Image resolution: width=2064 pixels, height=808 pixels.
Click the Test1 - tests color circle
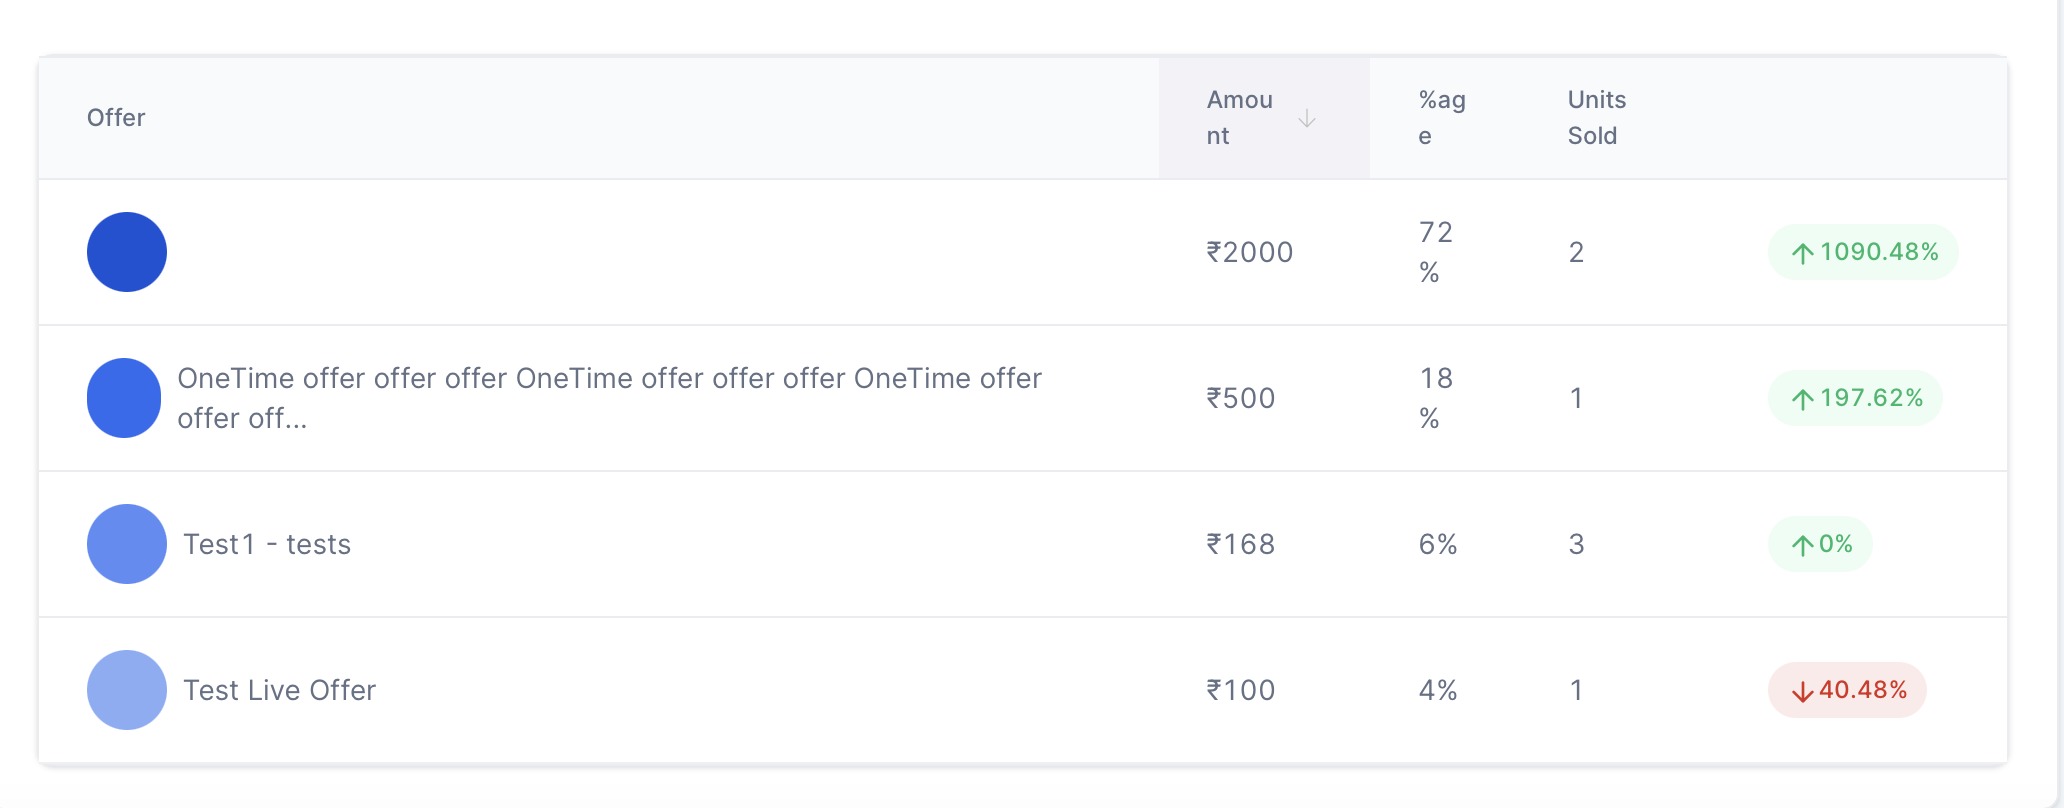coord(127,544)
